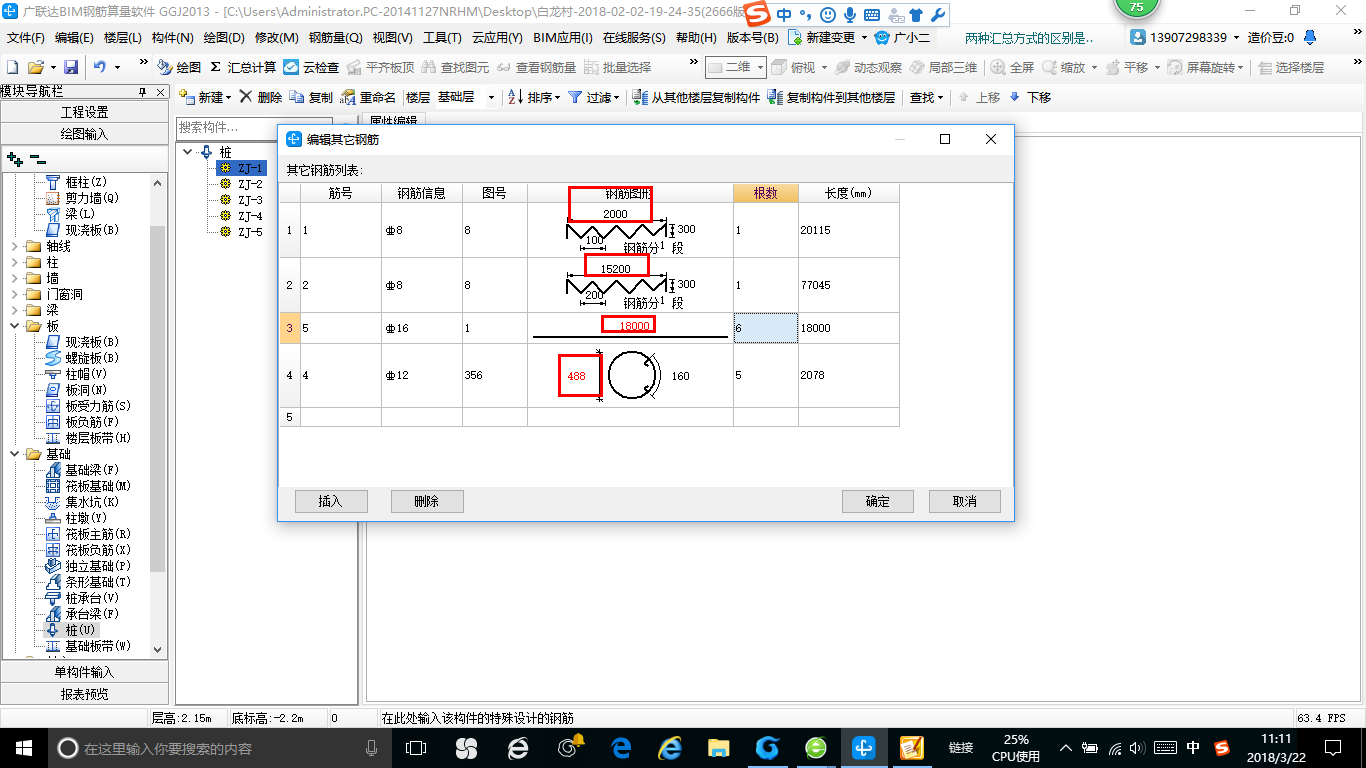Select pile component ZJ-5
The height and width of the screenshot is (768, 1366).
pos(250,232)
